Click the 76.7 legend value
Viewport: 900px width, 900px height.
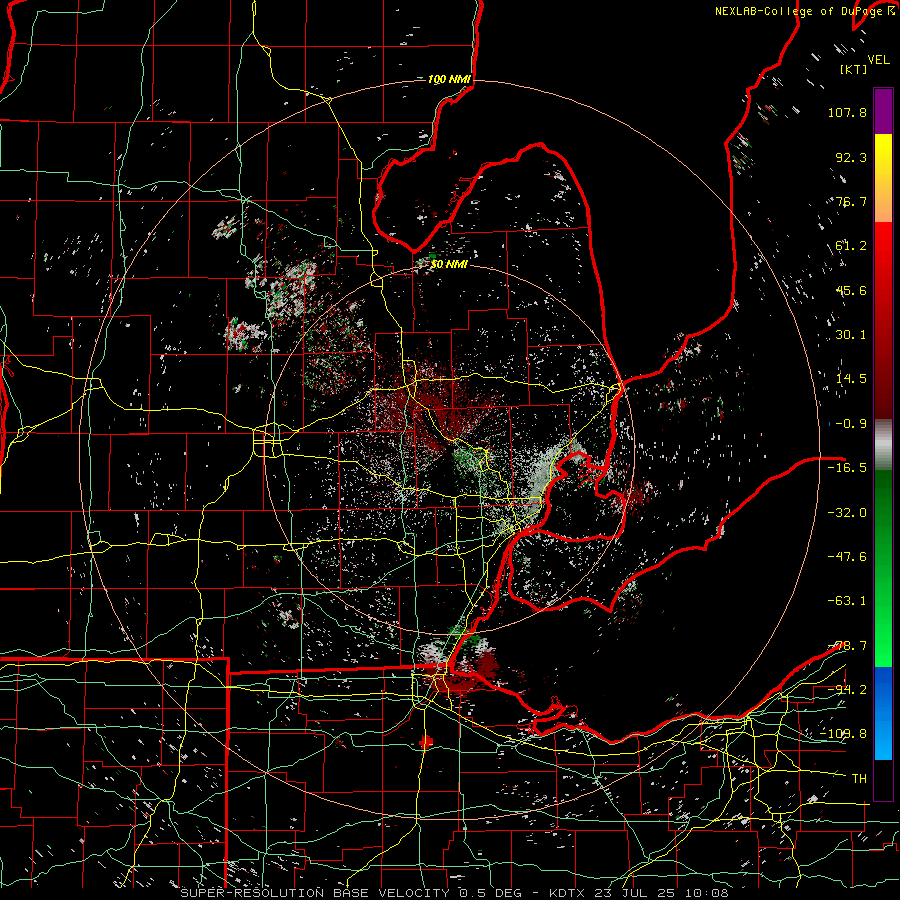click(851, 201)
